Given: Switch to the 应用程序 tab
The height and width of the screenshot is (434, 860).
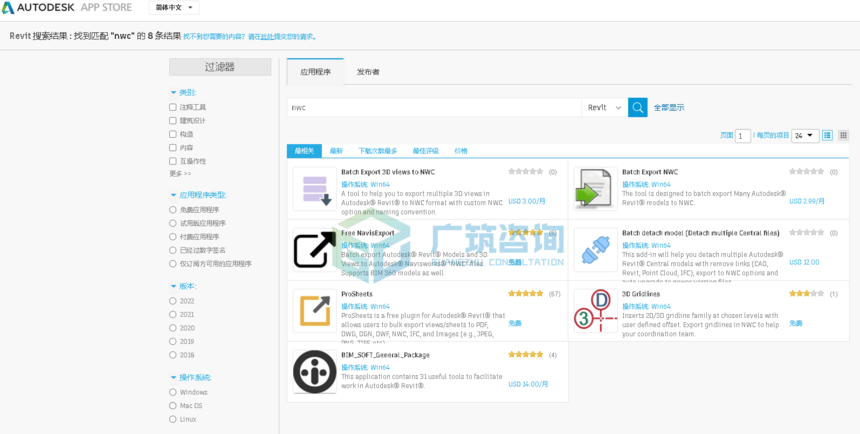Looking at the screenshot, I should (315, 72).
